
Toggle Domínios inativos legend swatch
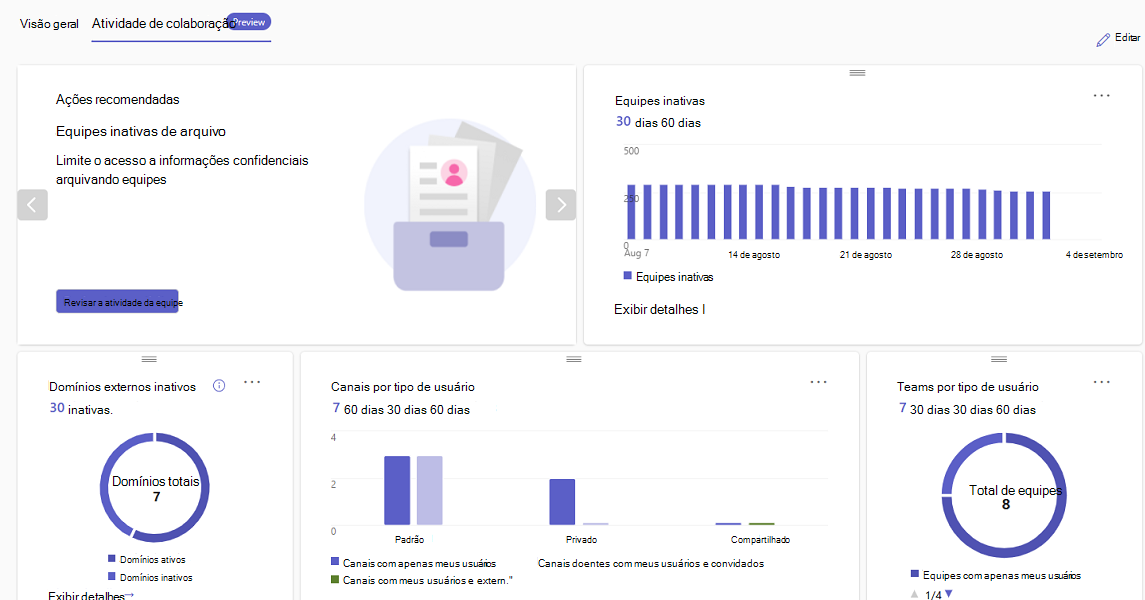[112, 576]
